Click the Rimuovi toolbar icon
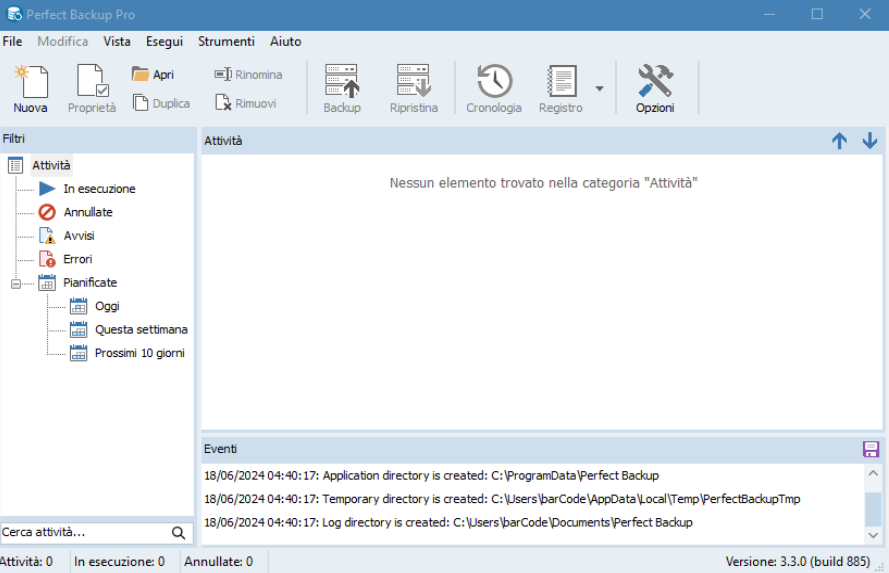 tap(223, 103)
